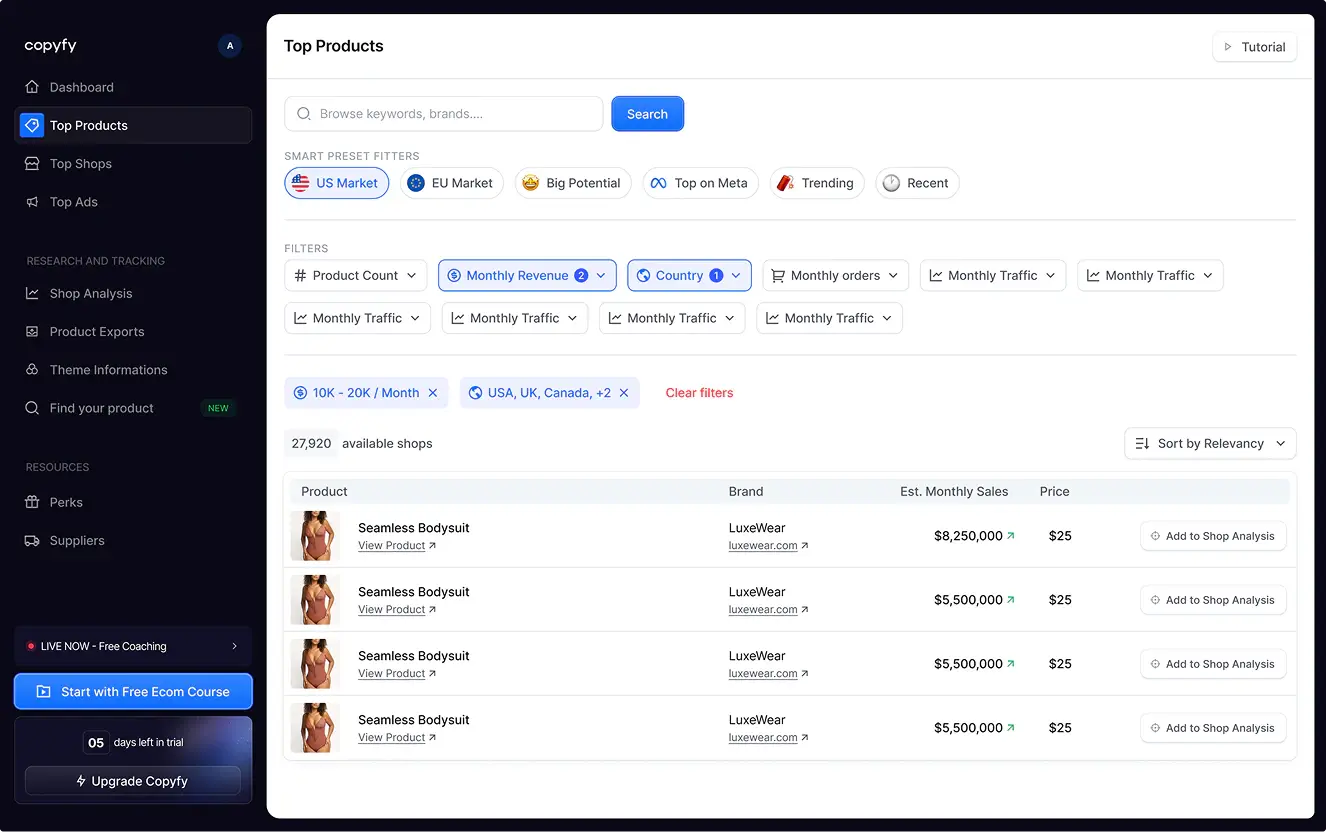The image size is (1326, 832).
Task: Click the Shop Analysis chart icon
Action: pyautogui.click(x=32, y=294)
